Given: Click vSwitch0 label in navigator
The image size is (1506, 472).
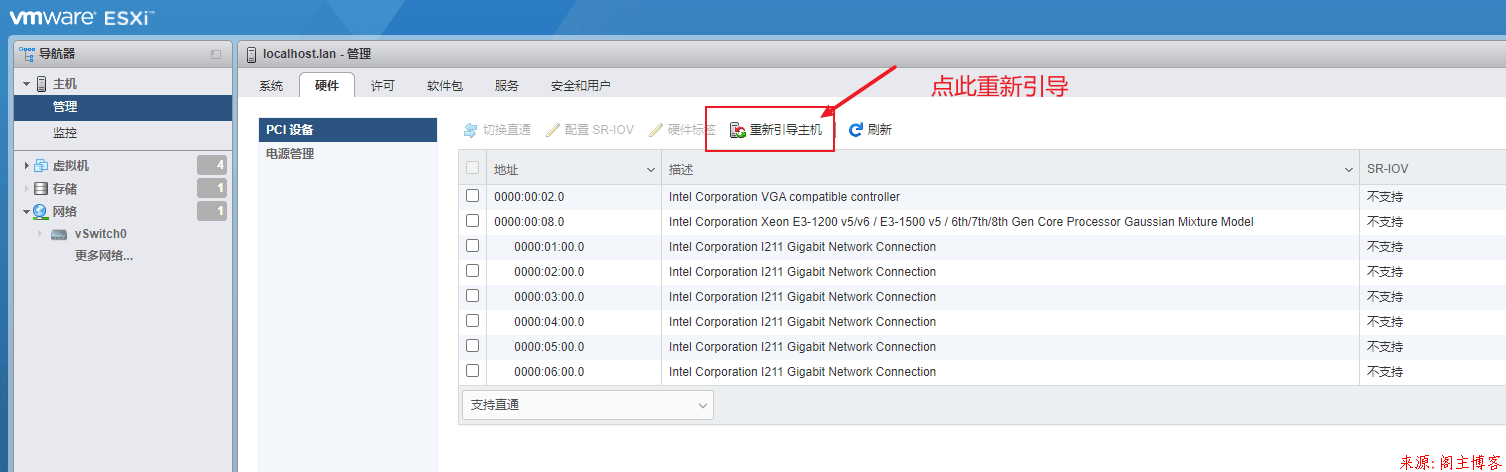Looking at the screenshot, I should (101, 234).
